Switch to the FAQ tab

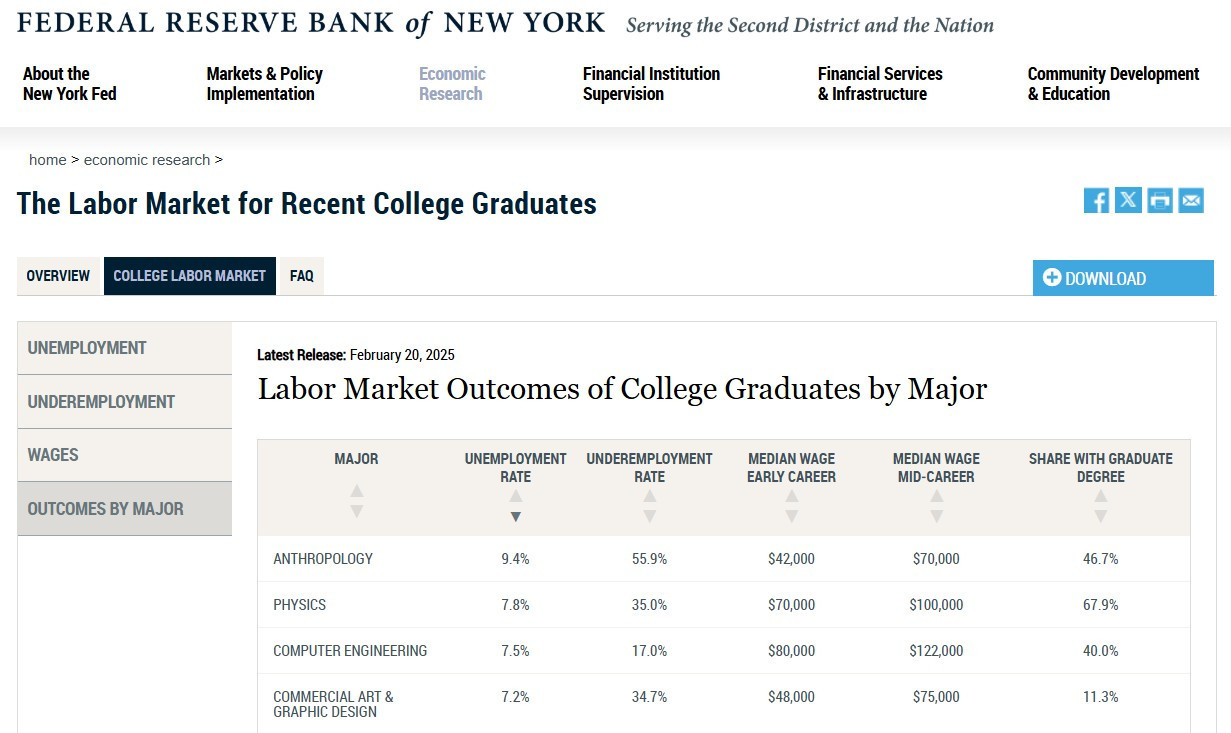coord(302,276)
